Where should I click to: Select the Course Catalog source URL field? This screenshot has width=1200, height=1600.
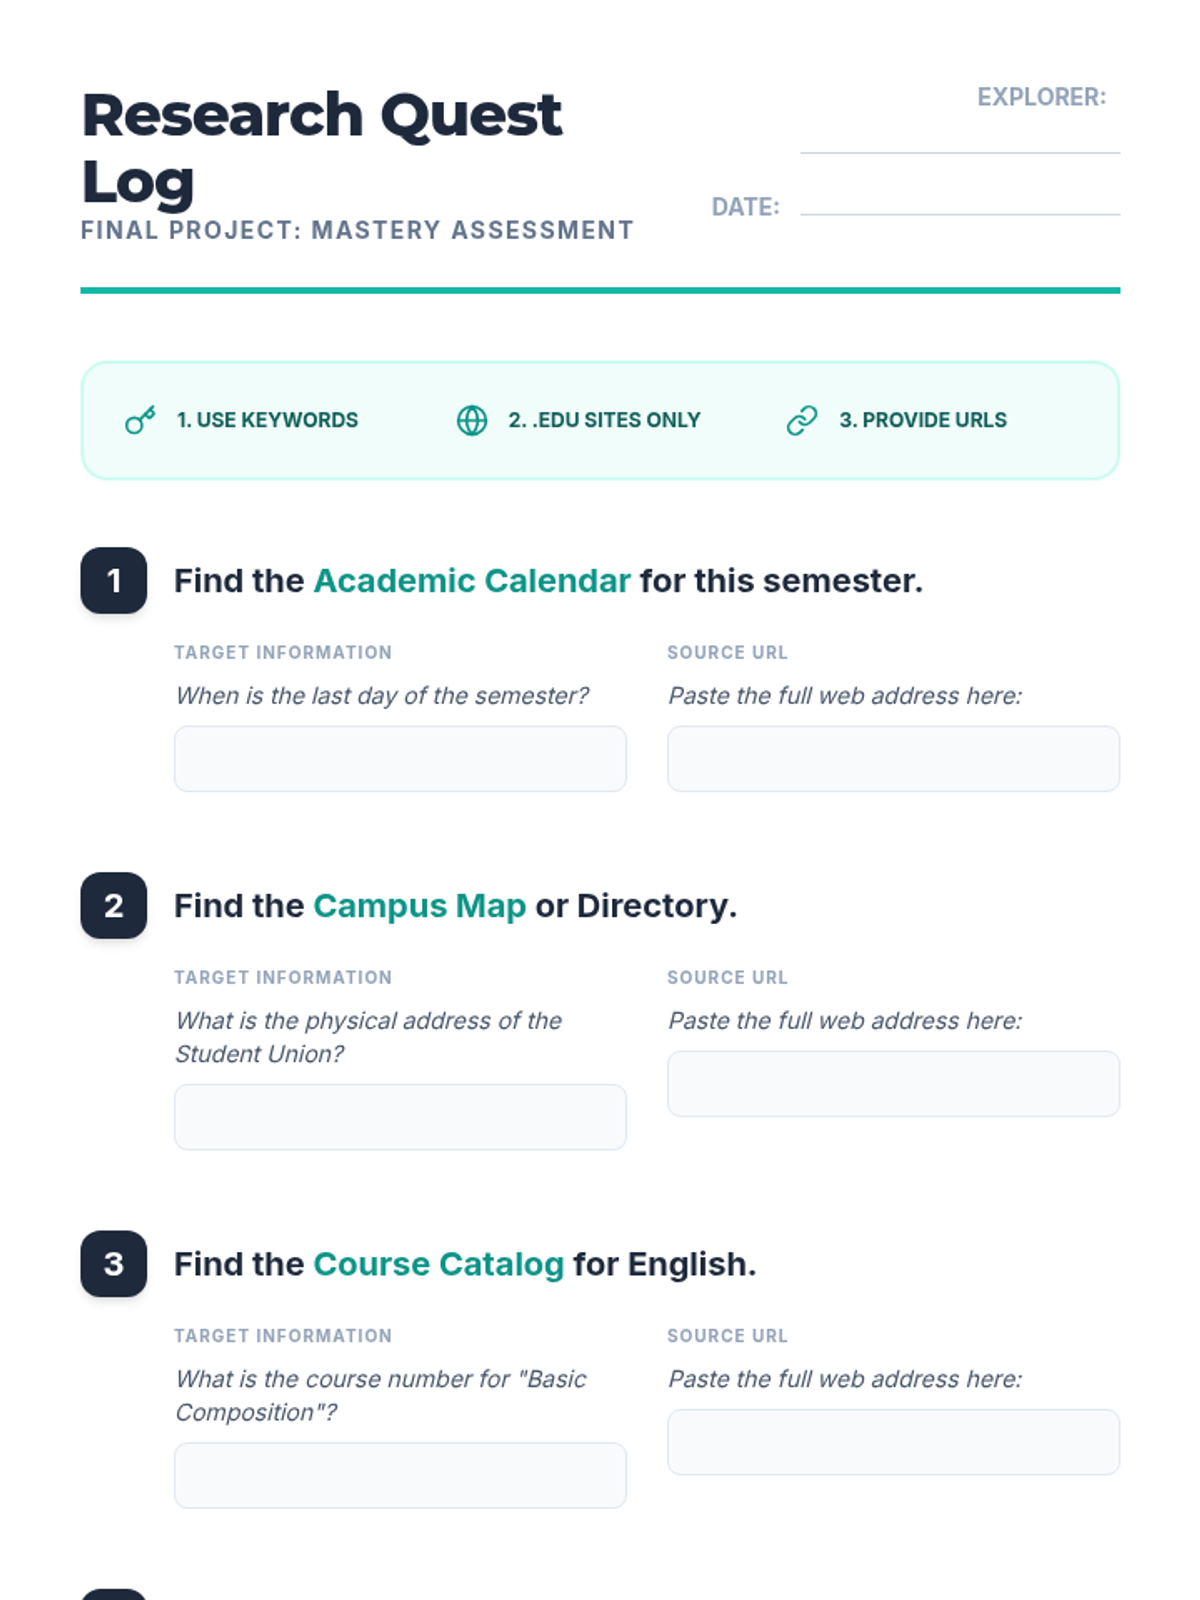pos(893,1442)
